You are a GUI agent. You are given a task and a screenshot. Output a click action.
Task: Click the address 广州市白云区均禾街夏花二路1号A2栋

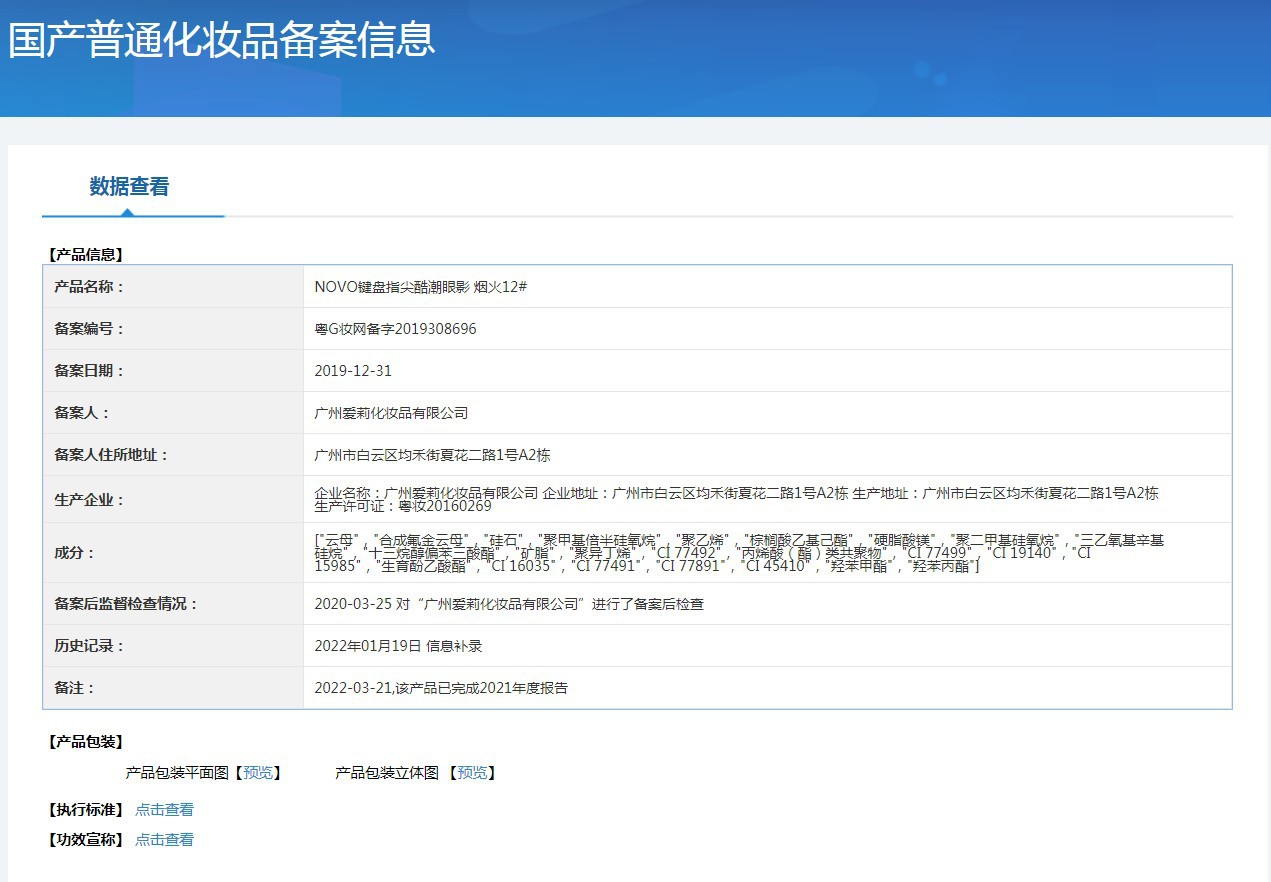[432, 455]
